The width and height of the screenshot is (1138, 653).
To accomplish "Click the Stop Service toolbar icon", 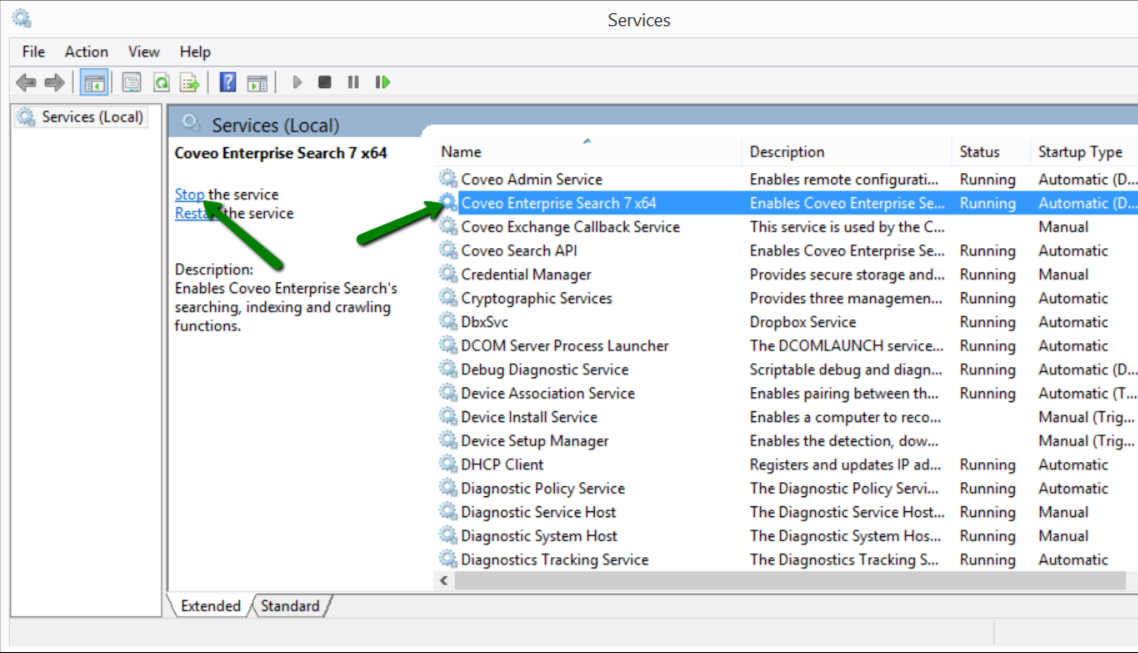I will pyautogui.click(x=323, y=81).
